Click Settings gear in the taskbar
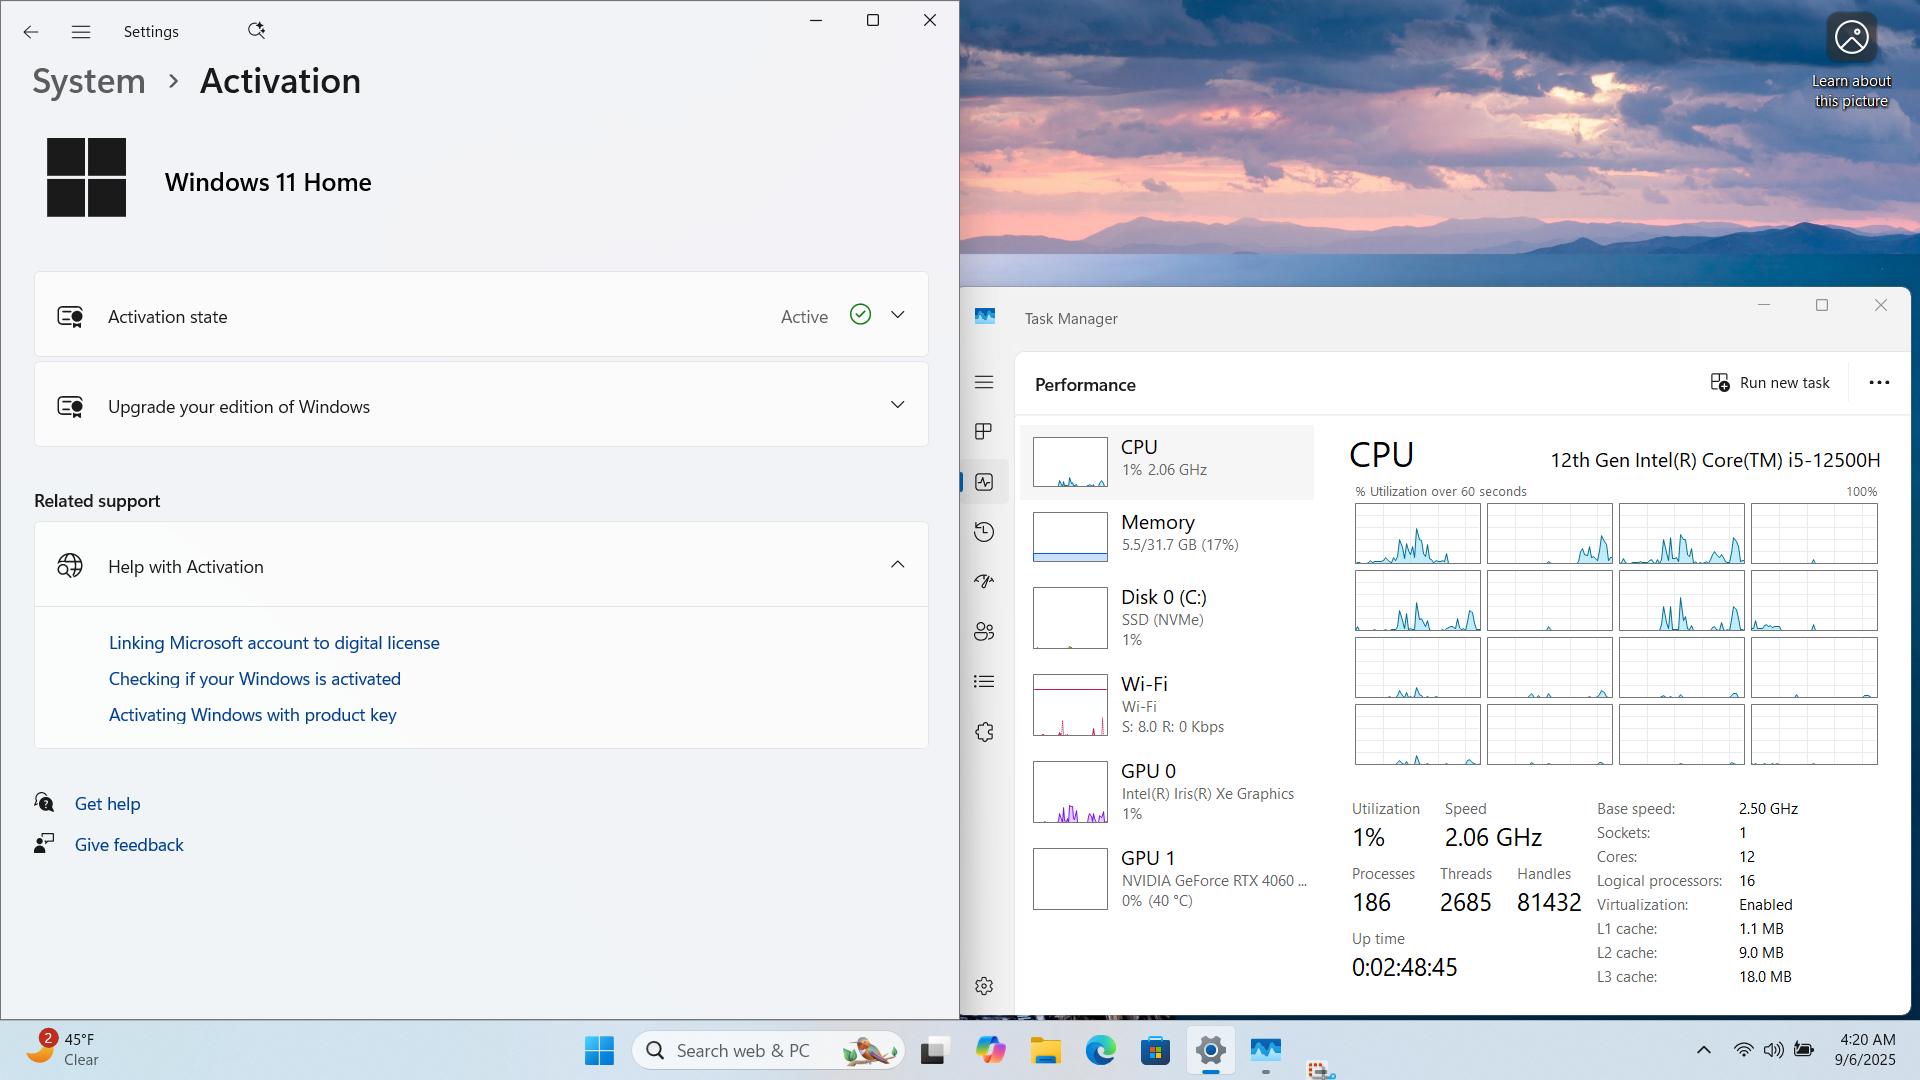1920x1080 pixels. pos(1211,1050)
